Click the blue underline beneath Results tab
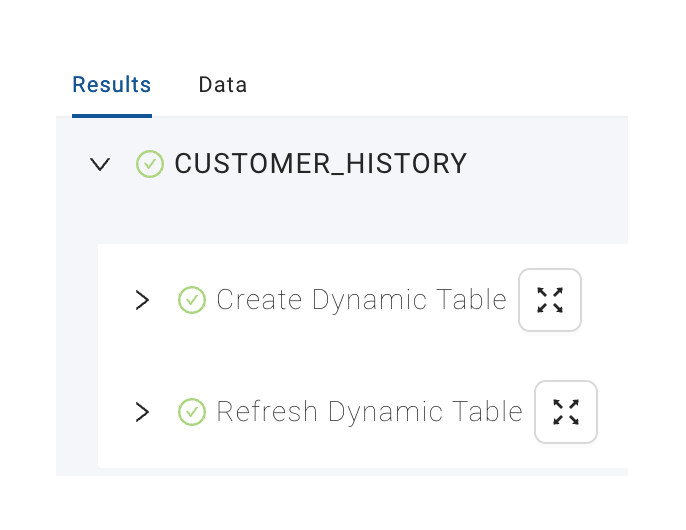This screenshot has height=530, width=686. pyautogui.click(x=112, y=116)
